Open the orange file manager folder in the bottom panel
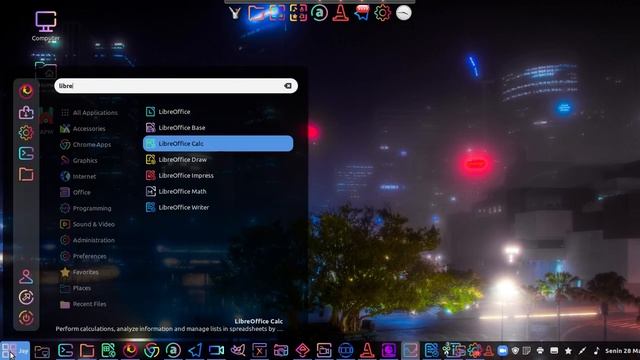Image resolution: width=640 pixels, height=360 pixels. tap(87, 350)
